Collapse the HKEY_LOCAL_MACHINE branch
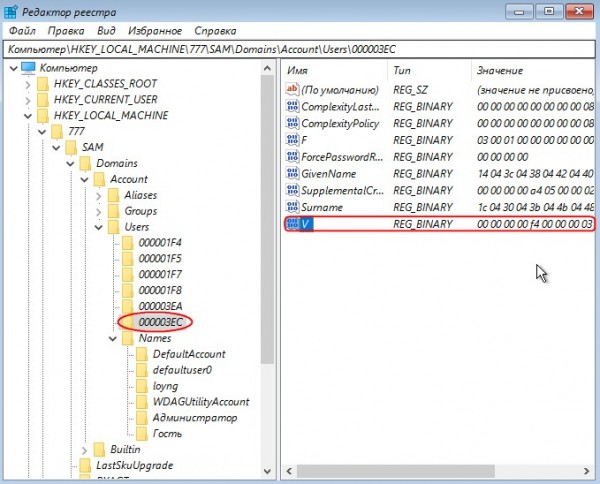 click(28, 116)
